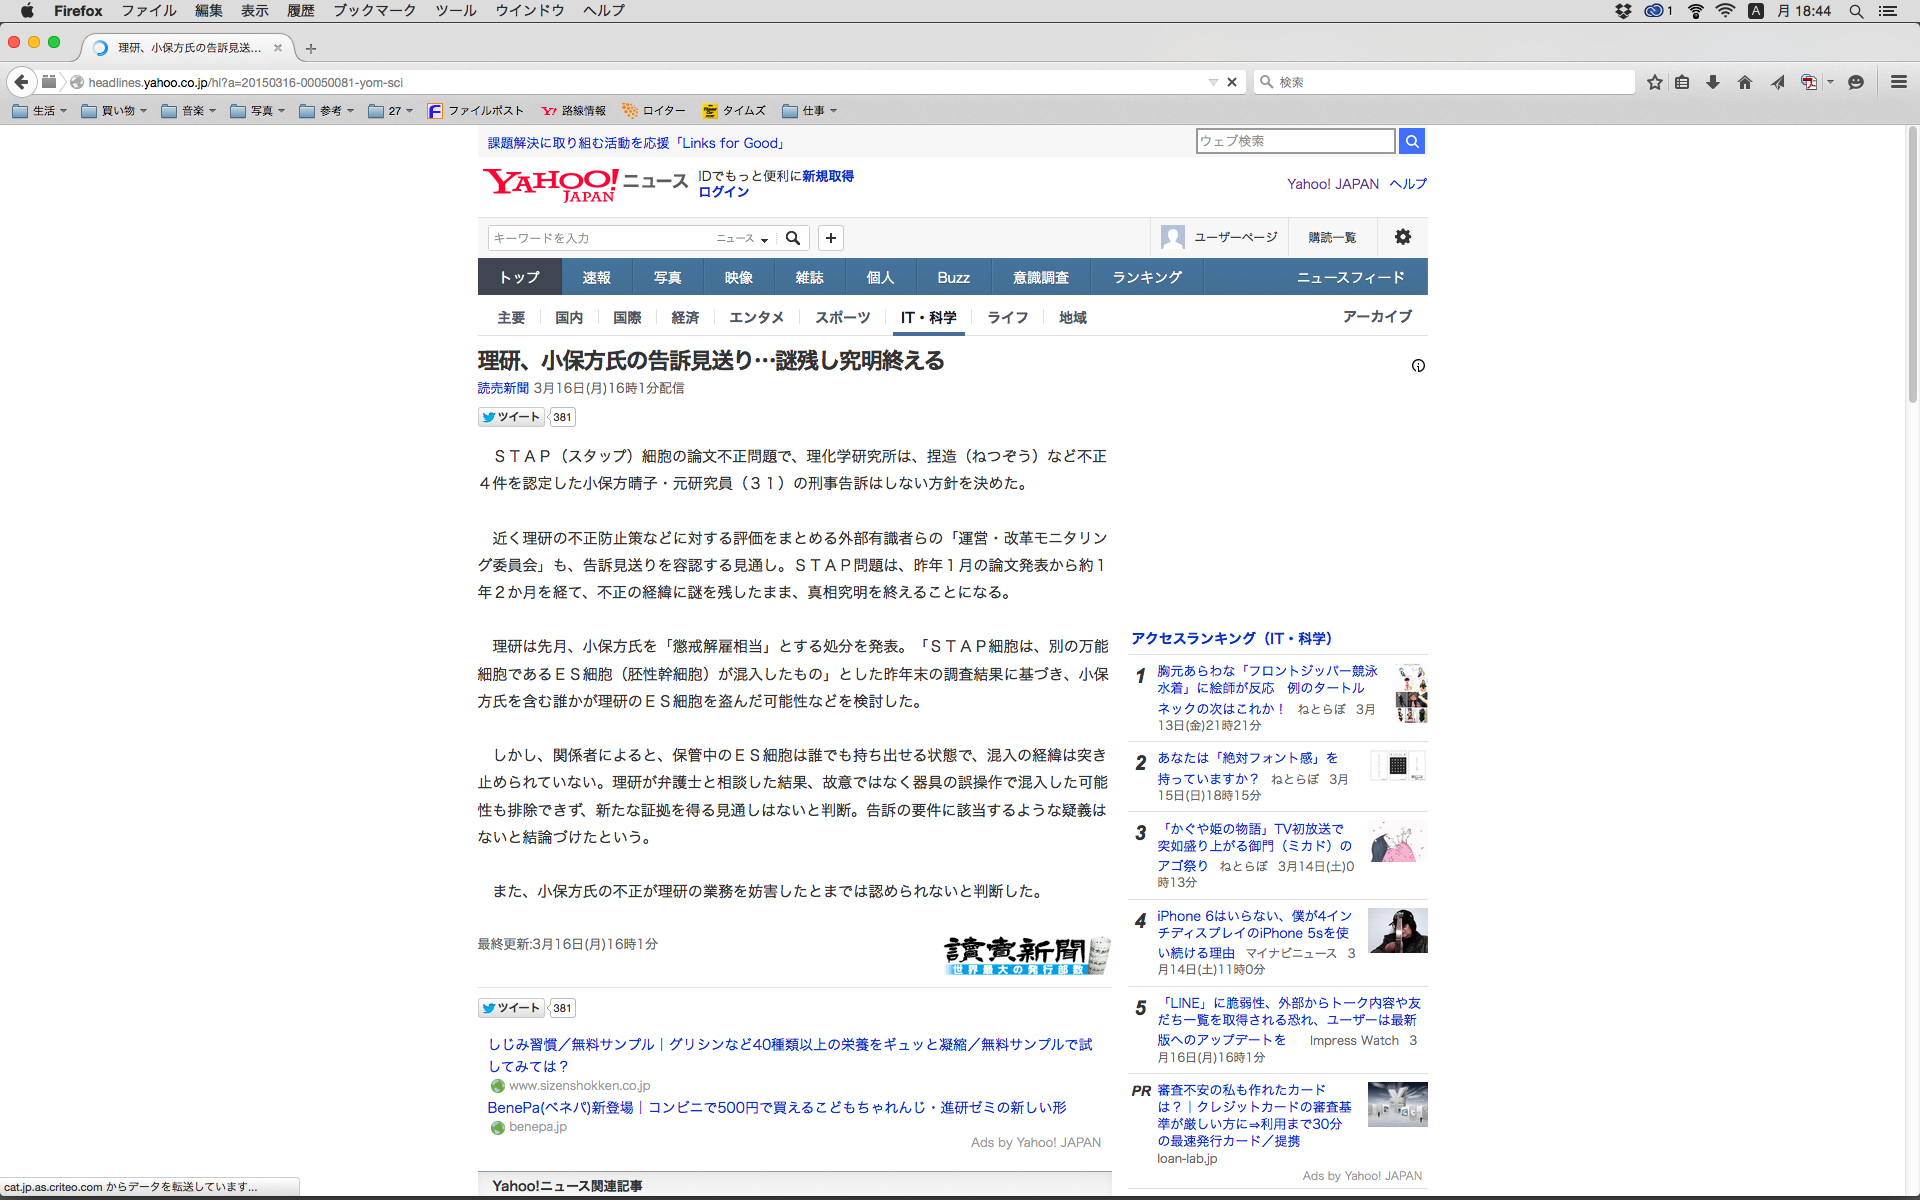Viewport: 1920px width, 1200px height.
Task: Click the paper plane share icon
Action: point(1777,82)
